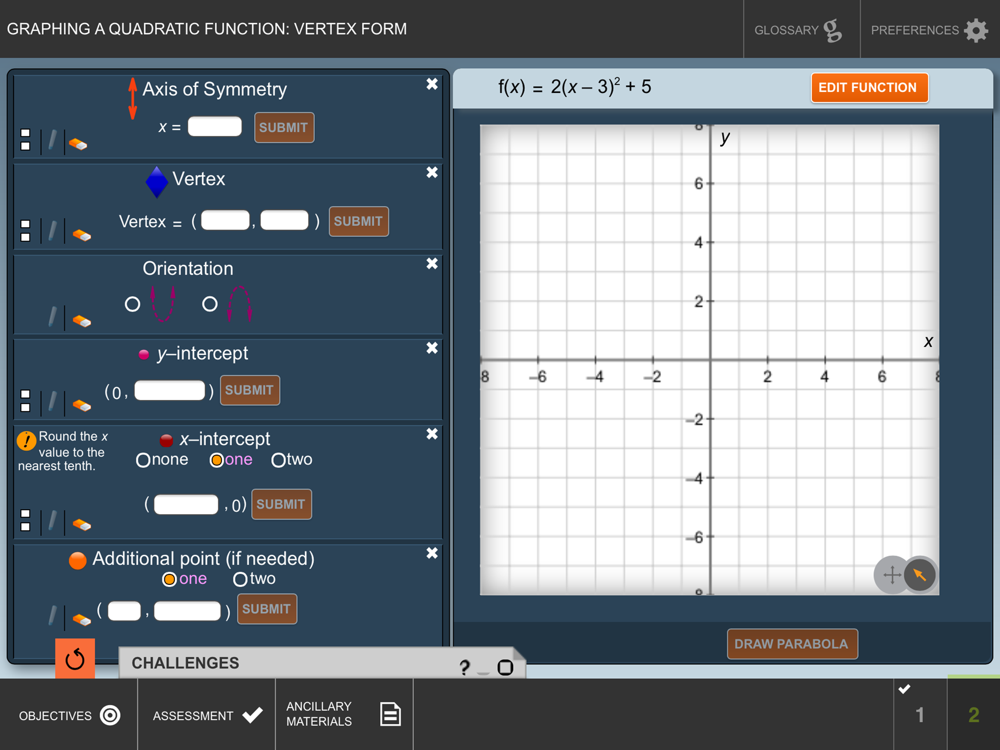Close the Orientation panel
Image resolution: width=1000 pixels, height=750 pixels.
pos(432,263)
